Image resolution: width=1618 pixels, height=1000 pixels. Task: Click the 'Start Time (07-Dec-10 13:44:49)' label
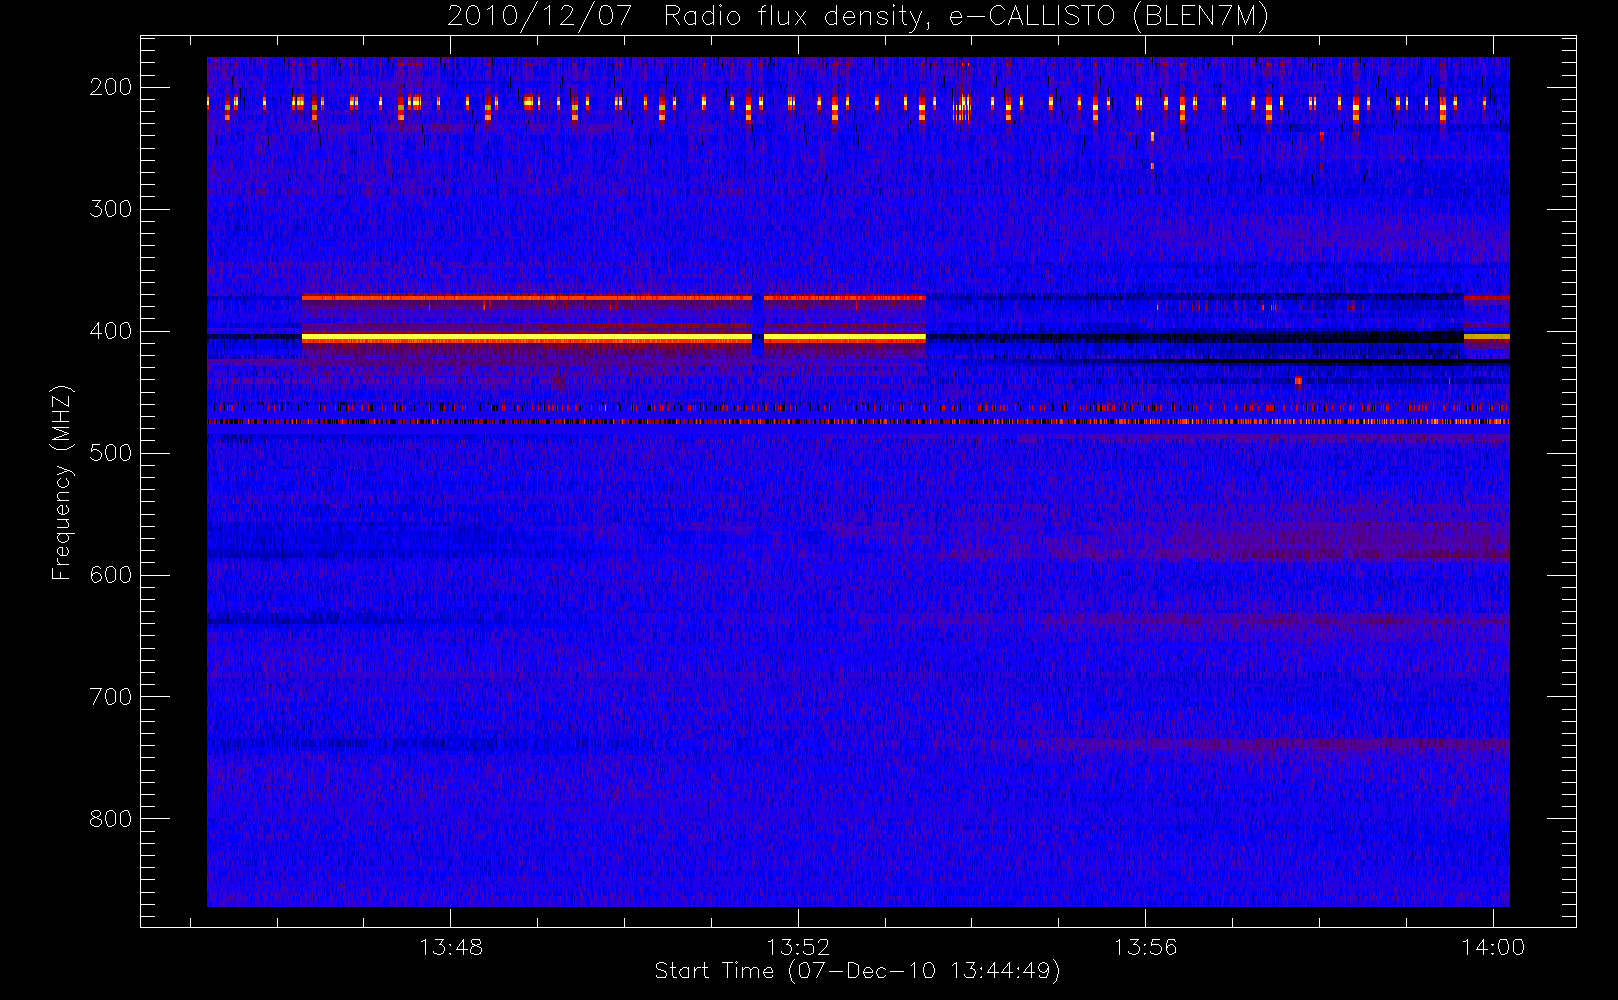857,971
